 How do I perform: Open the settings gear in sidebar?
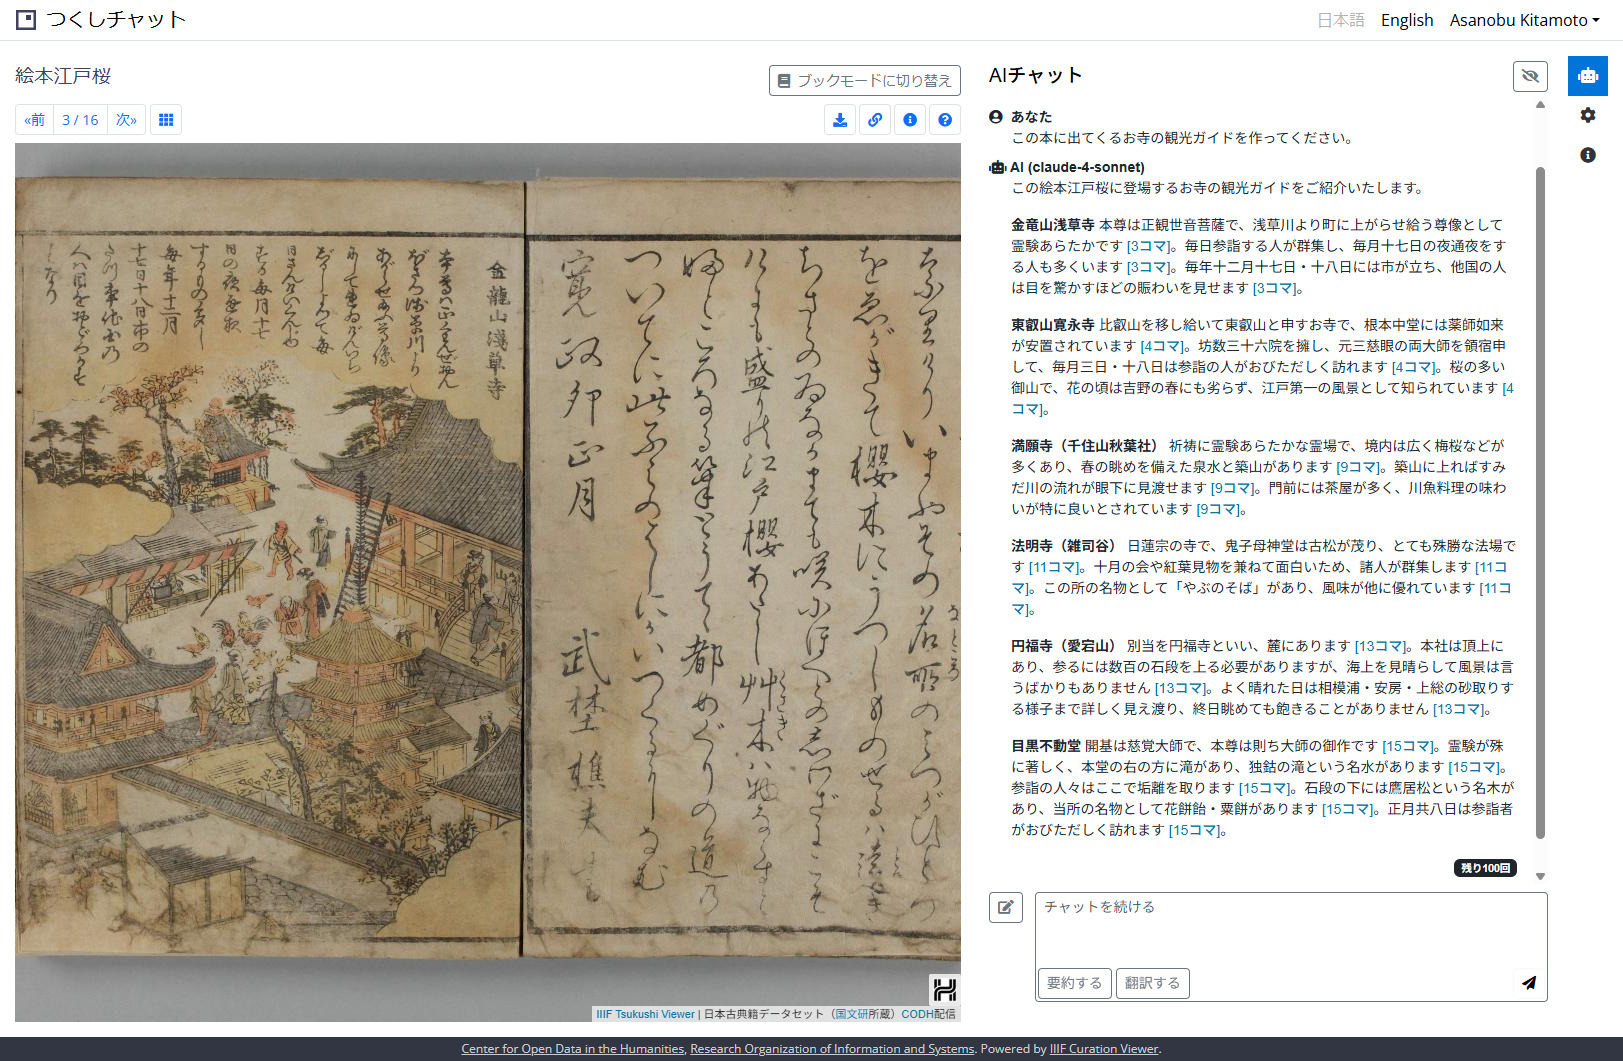(1587, 115)
